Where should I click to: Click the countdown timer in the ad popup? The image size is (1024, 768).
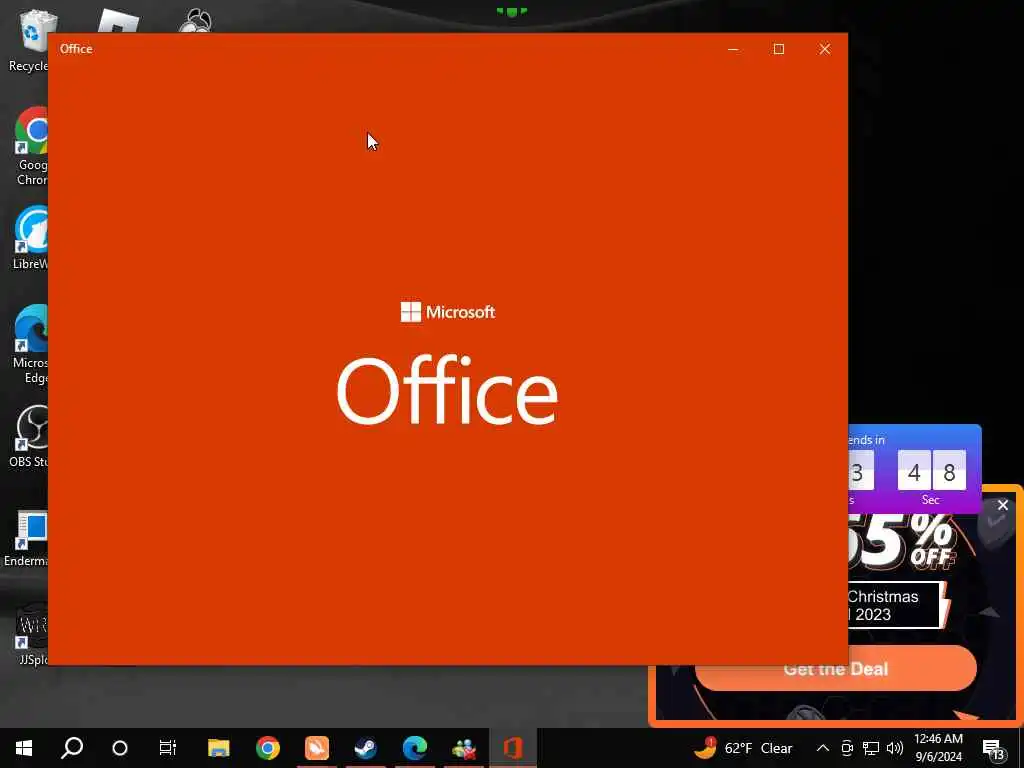(915, 470)
